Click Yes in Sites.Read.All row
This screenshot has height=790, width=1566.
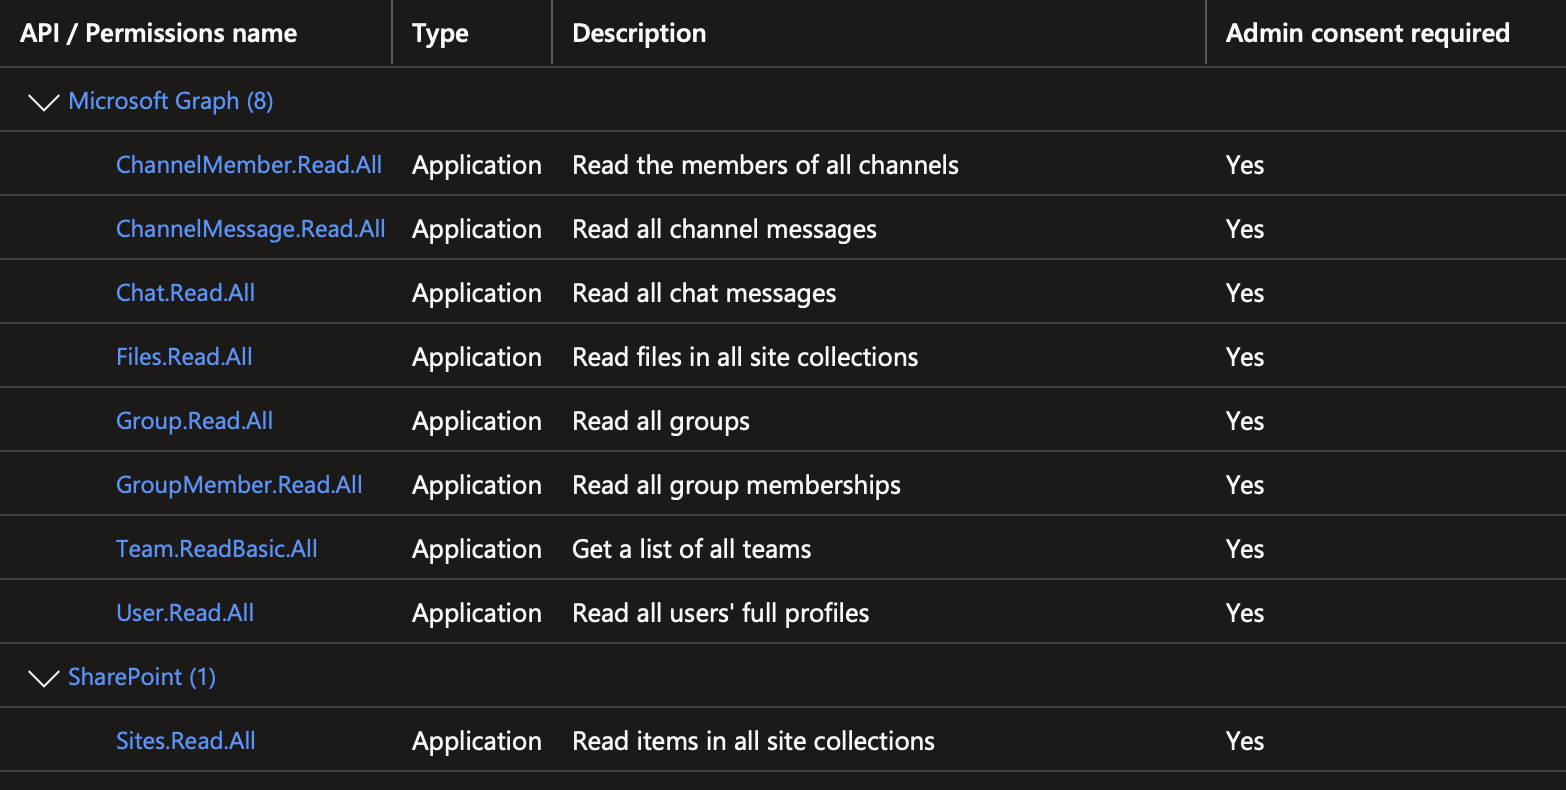point(1245,741)
